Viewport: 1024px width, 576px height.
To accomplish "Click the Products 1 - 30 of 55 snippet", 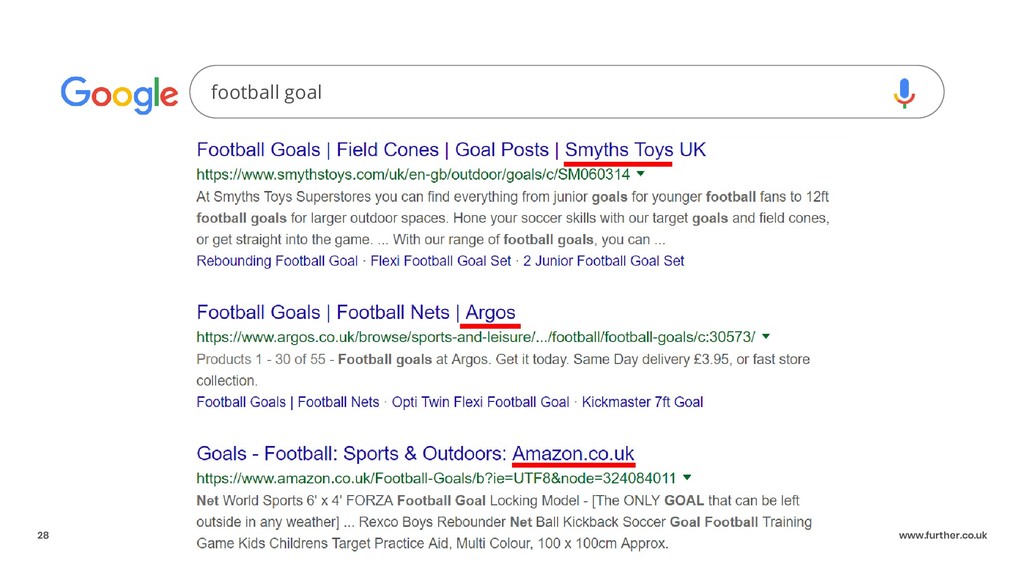I will (x=503, y=370).
